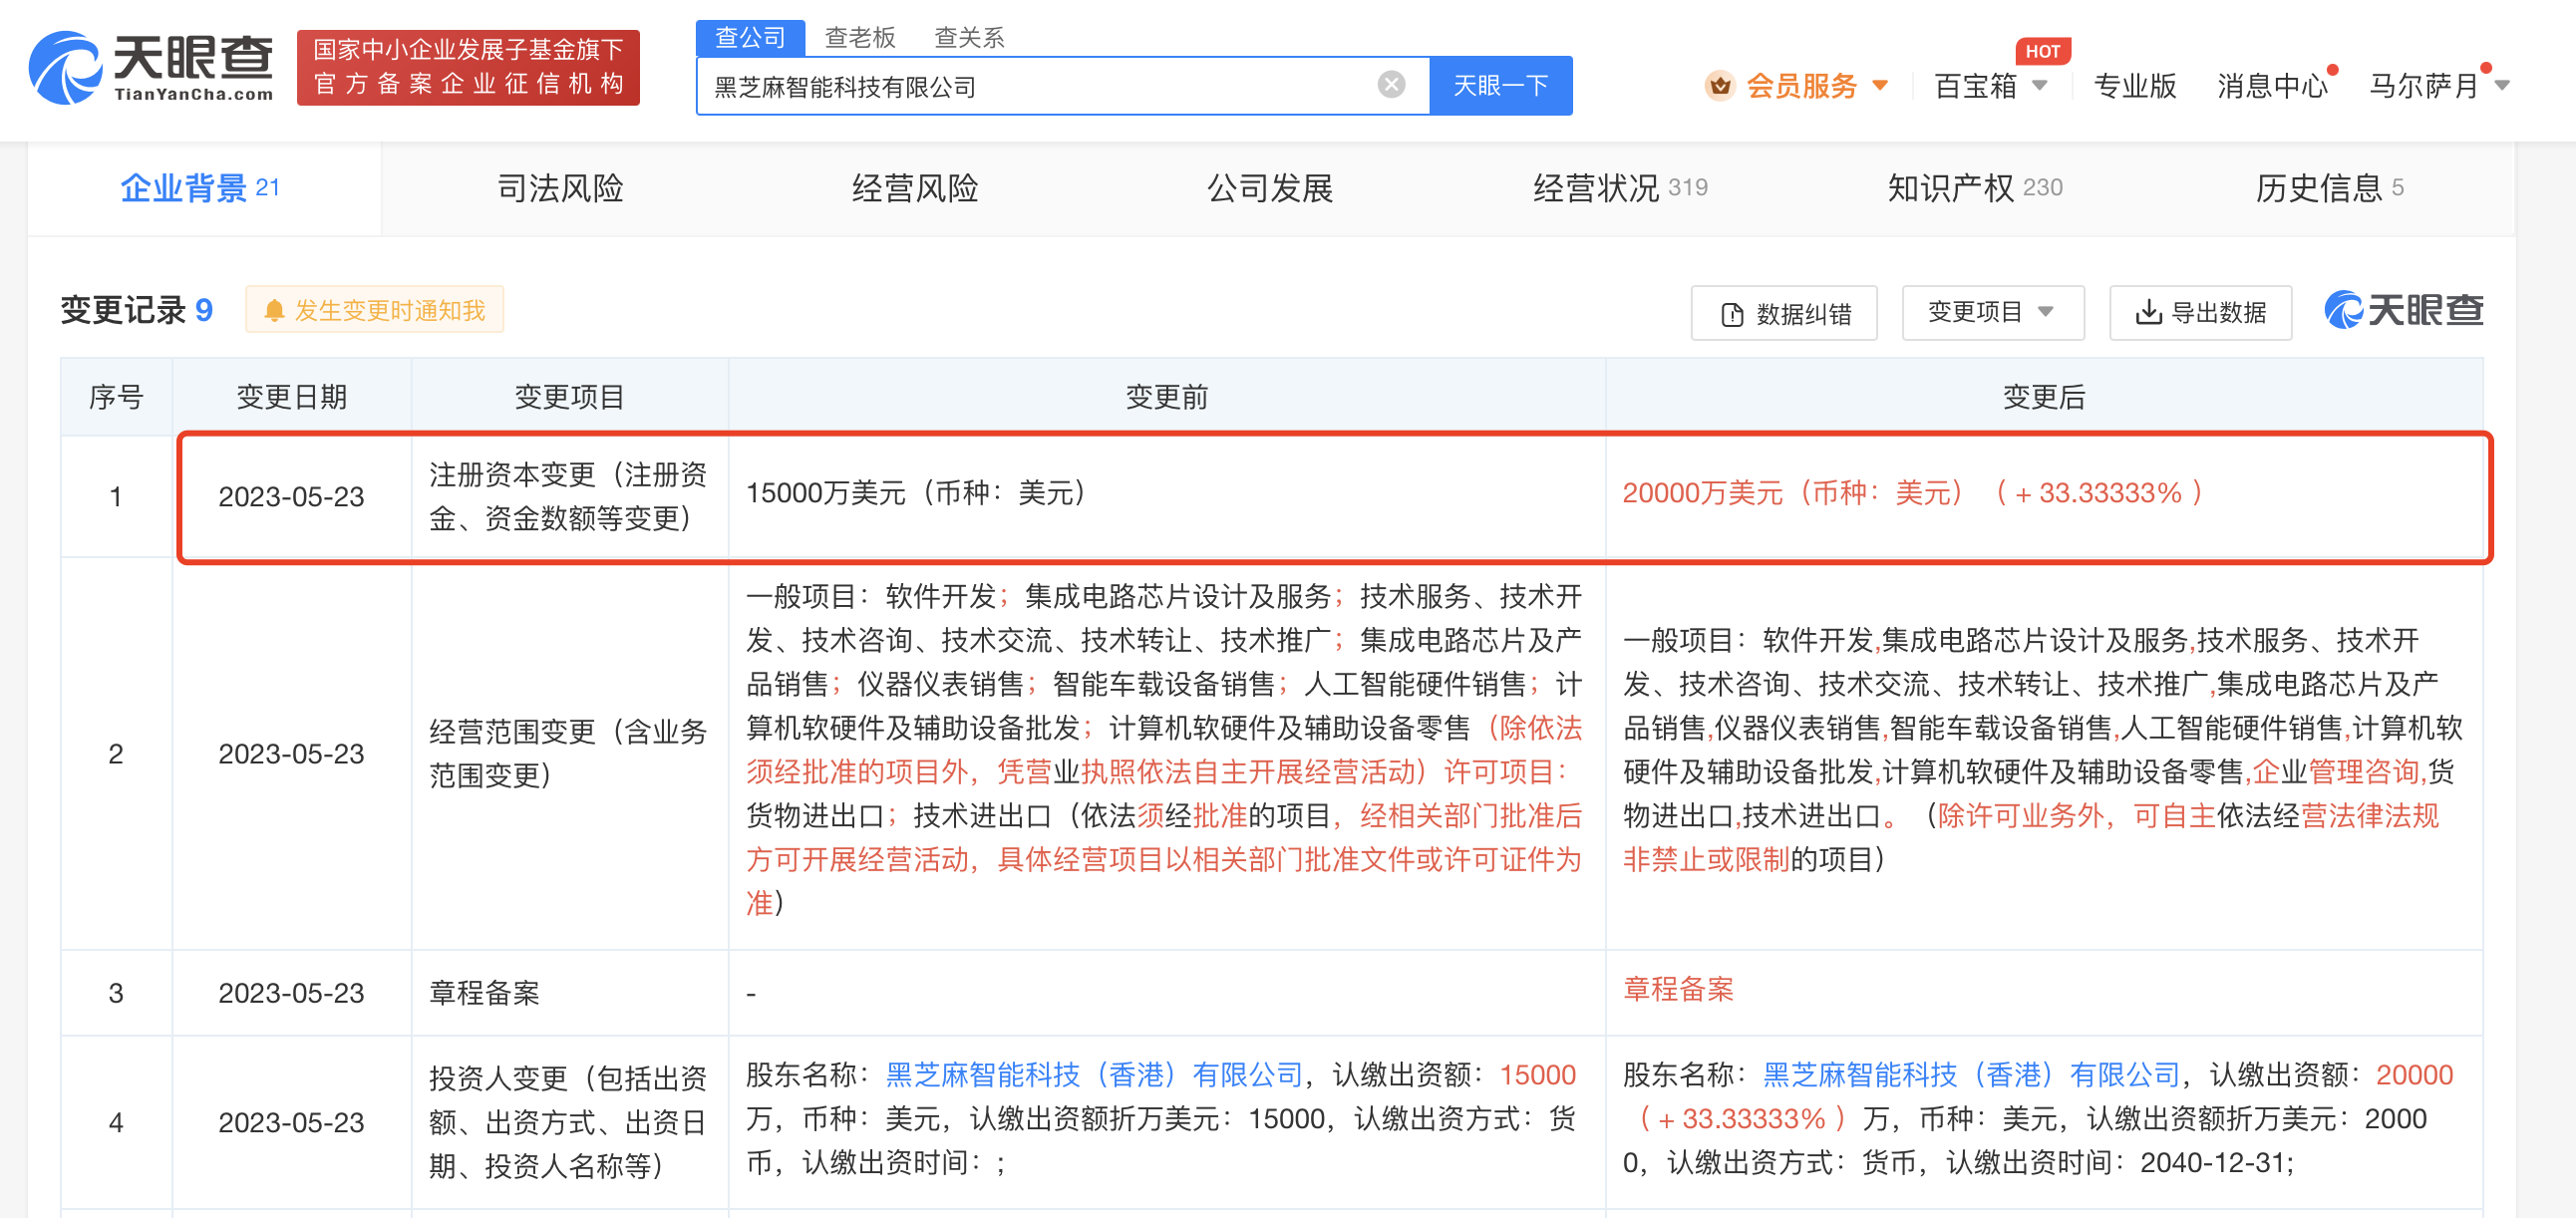
Task: Switch to the 历史信息 tab
Action: (x=2329, y=188)
